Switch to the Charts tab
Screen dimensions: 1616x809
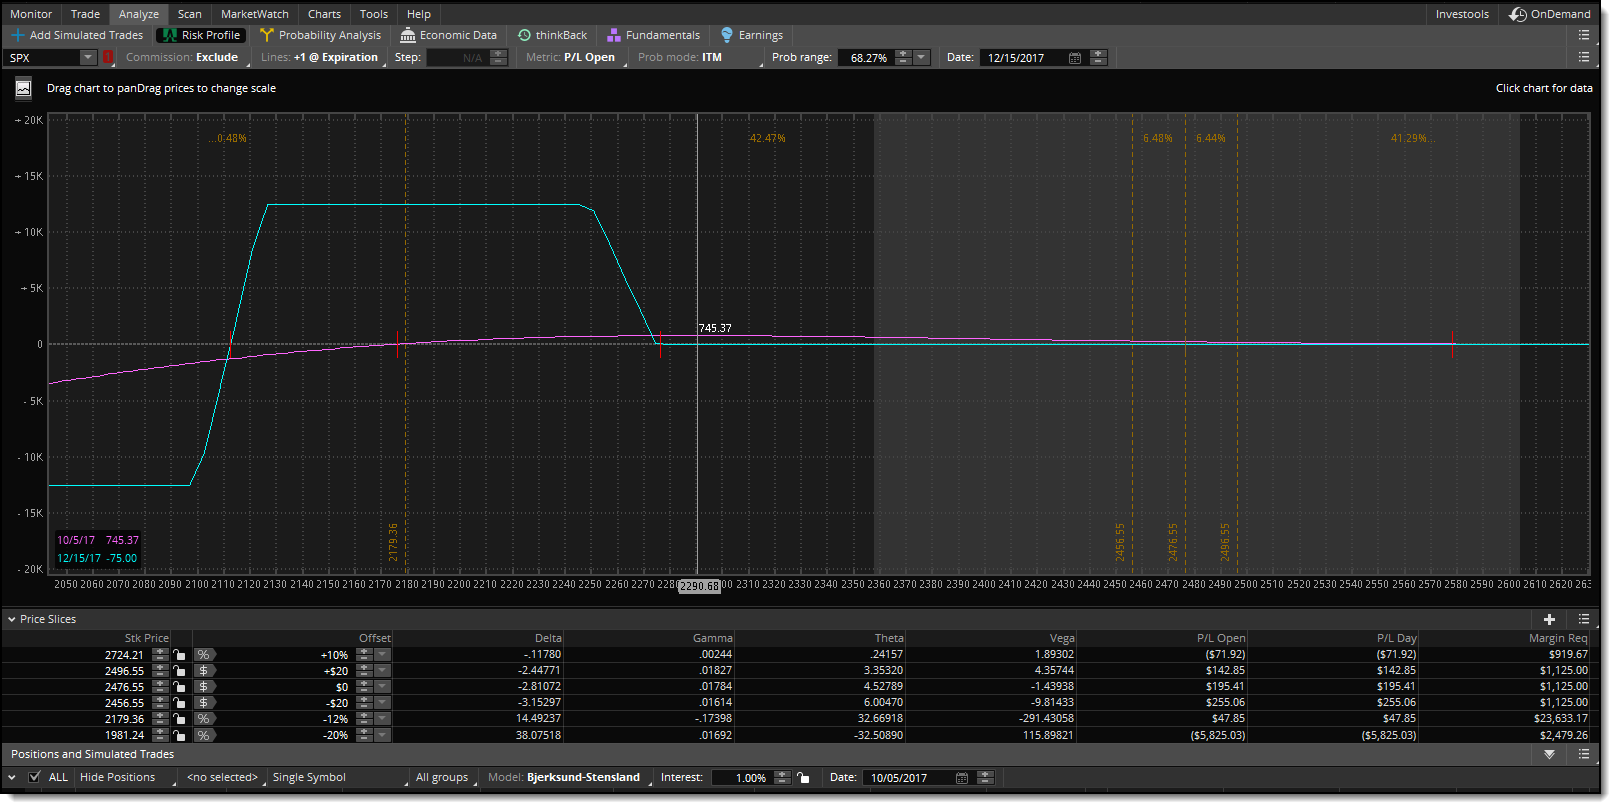coord(324,14)
